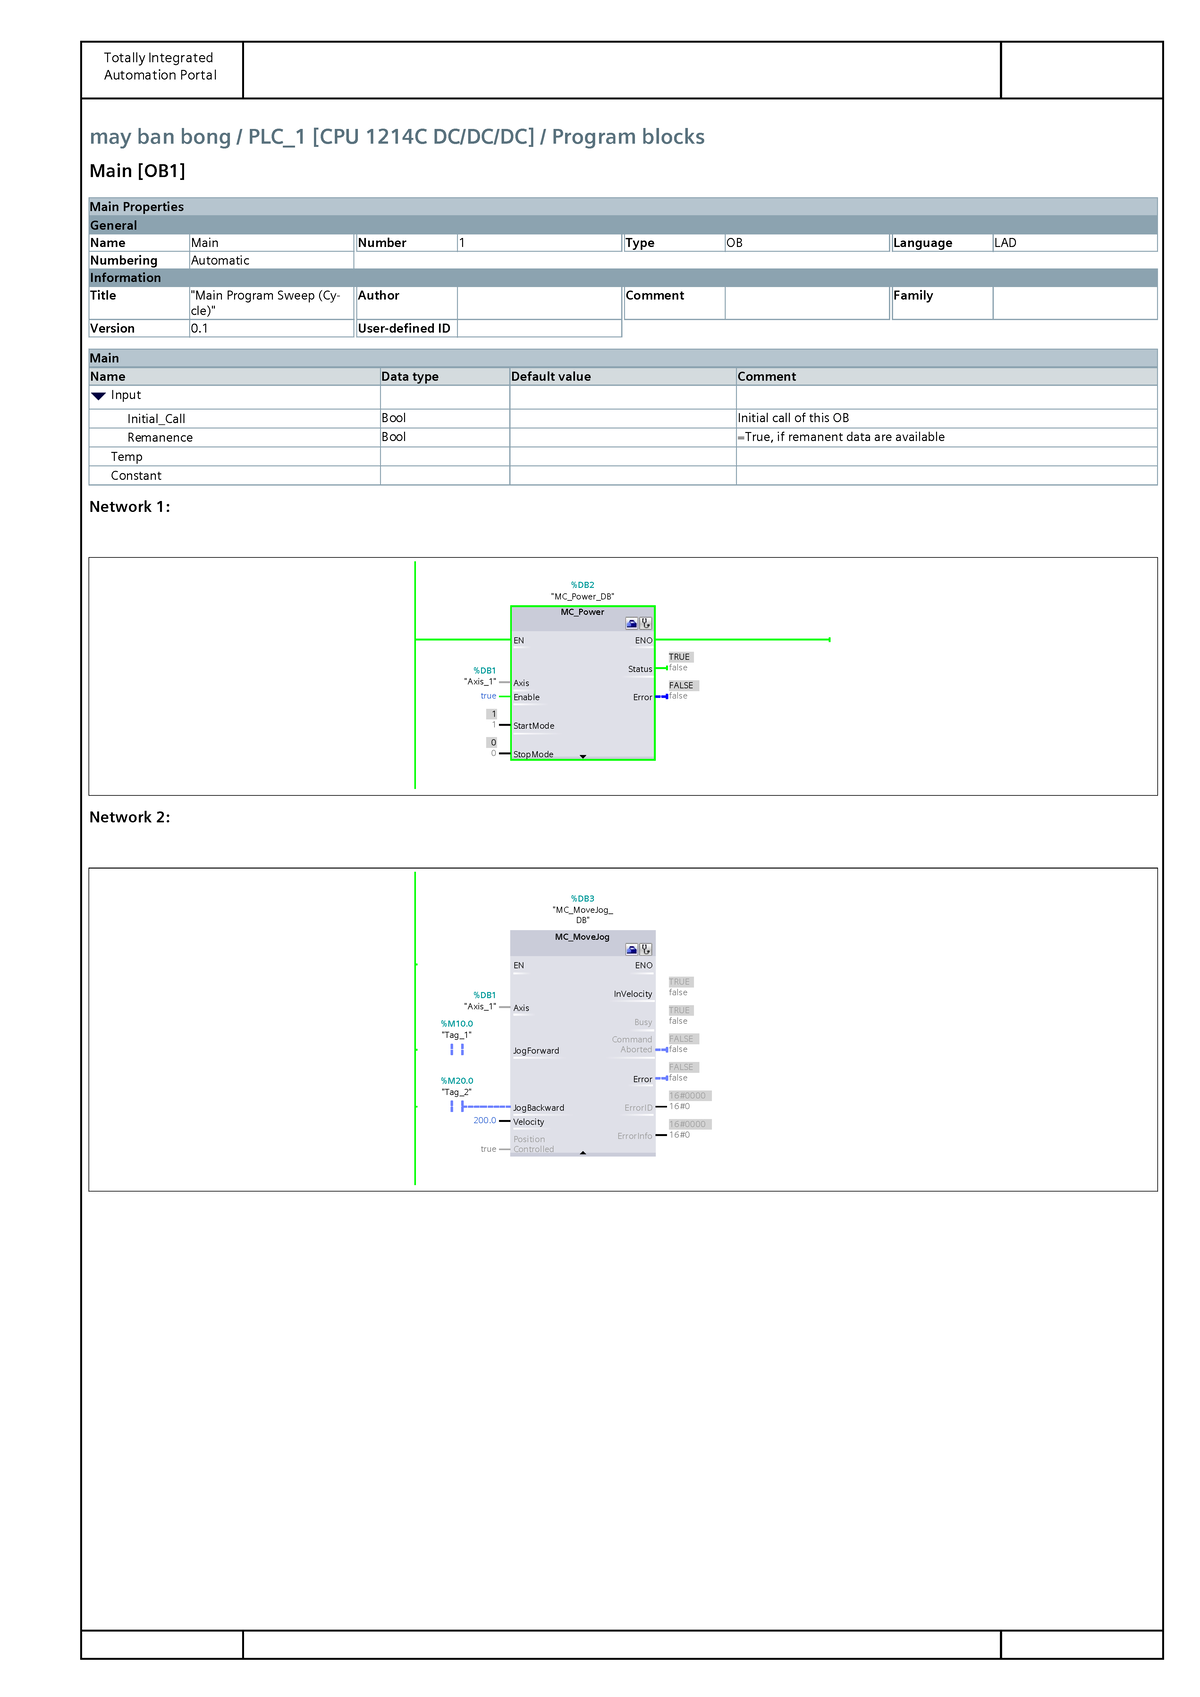Viewport: 1200px width, 1697px height.
Task: Select Network 1 heading
Action: pyautogui.click(x=130, y=507)
